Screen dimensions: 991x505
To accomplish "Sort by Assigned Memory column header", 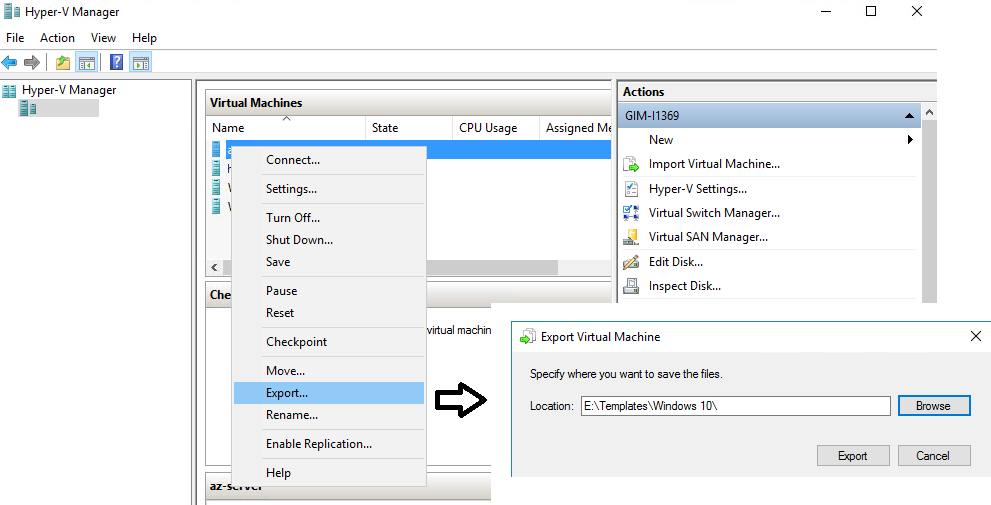I will pos(576,128).
